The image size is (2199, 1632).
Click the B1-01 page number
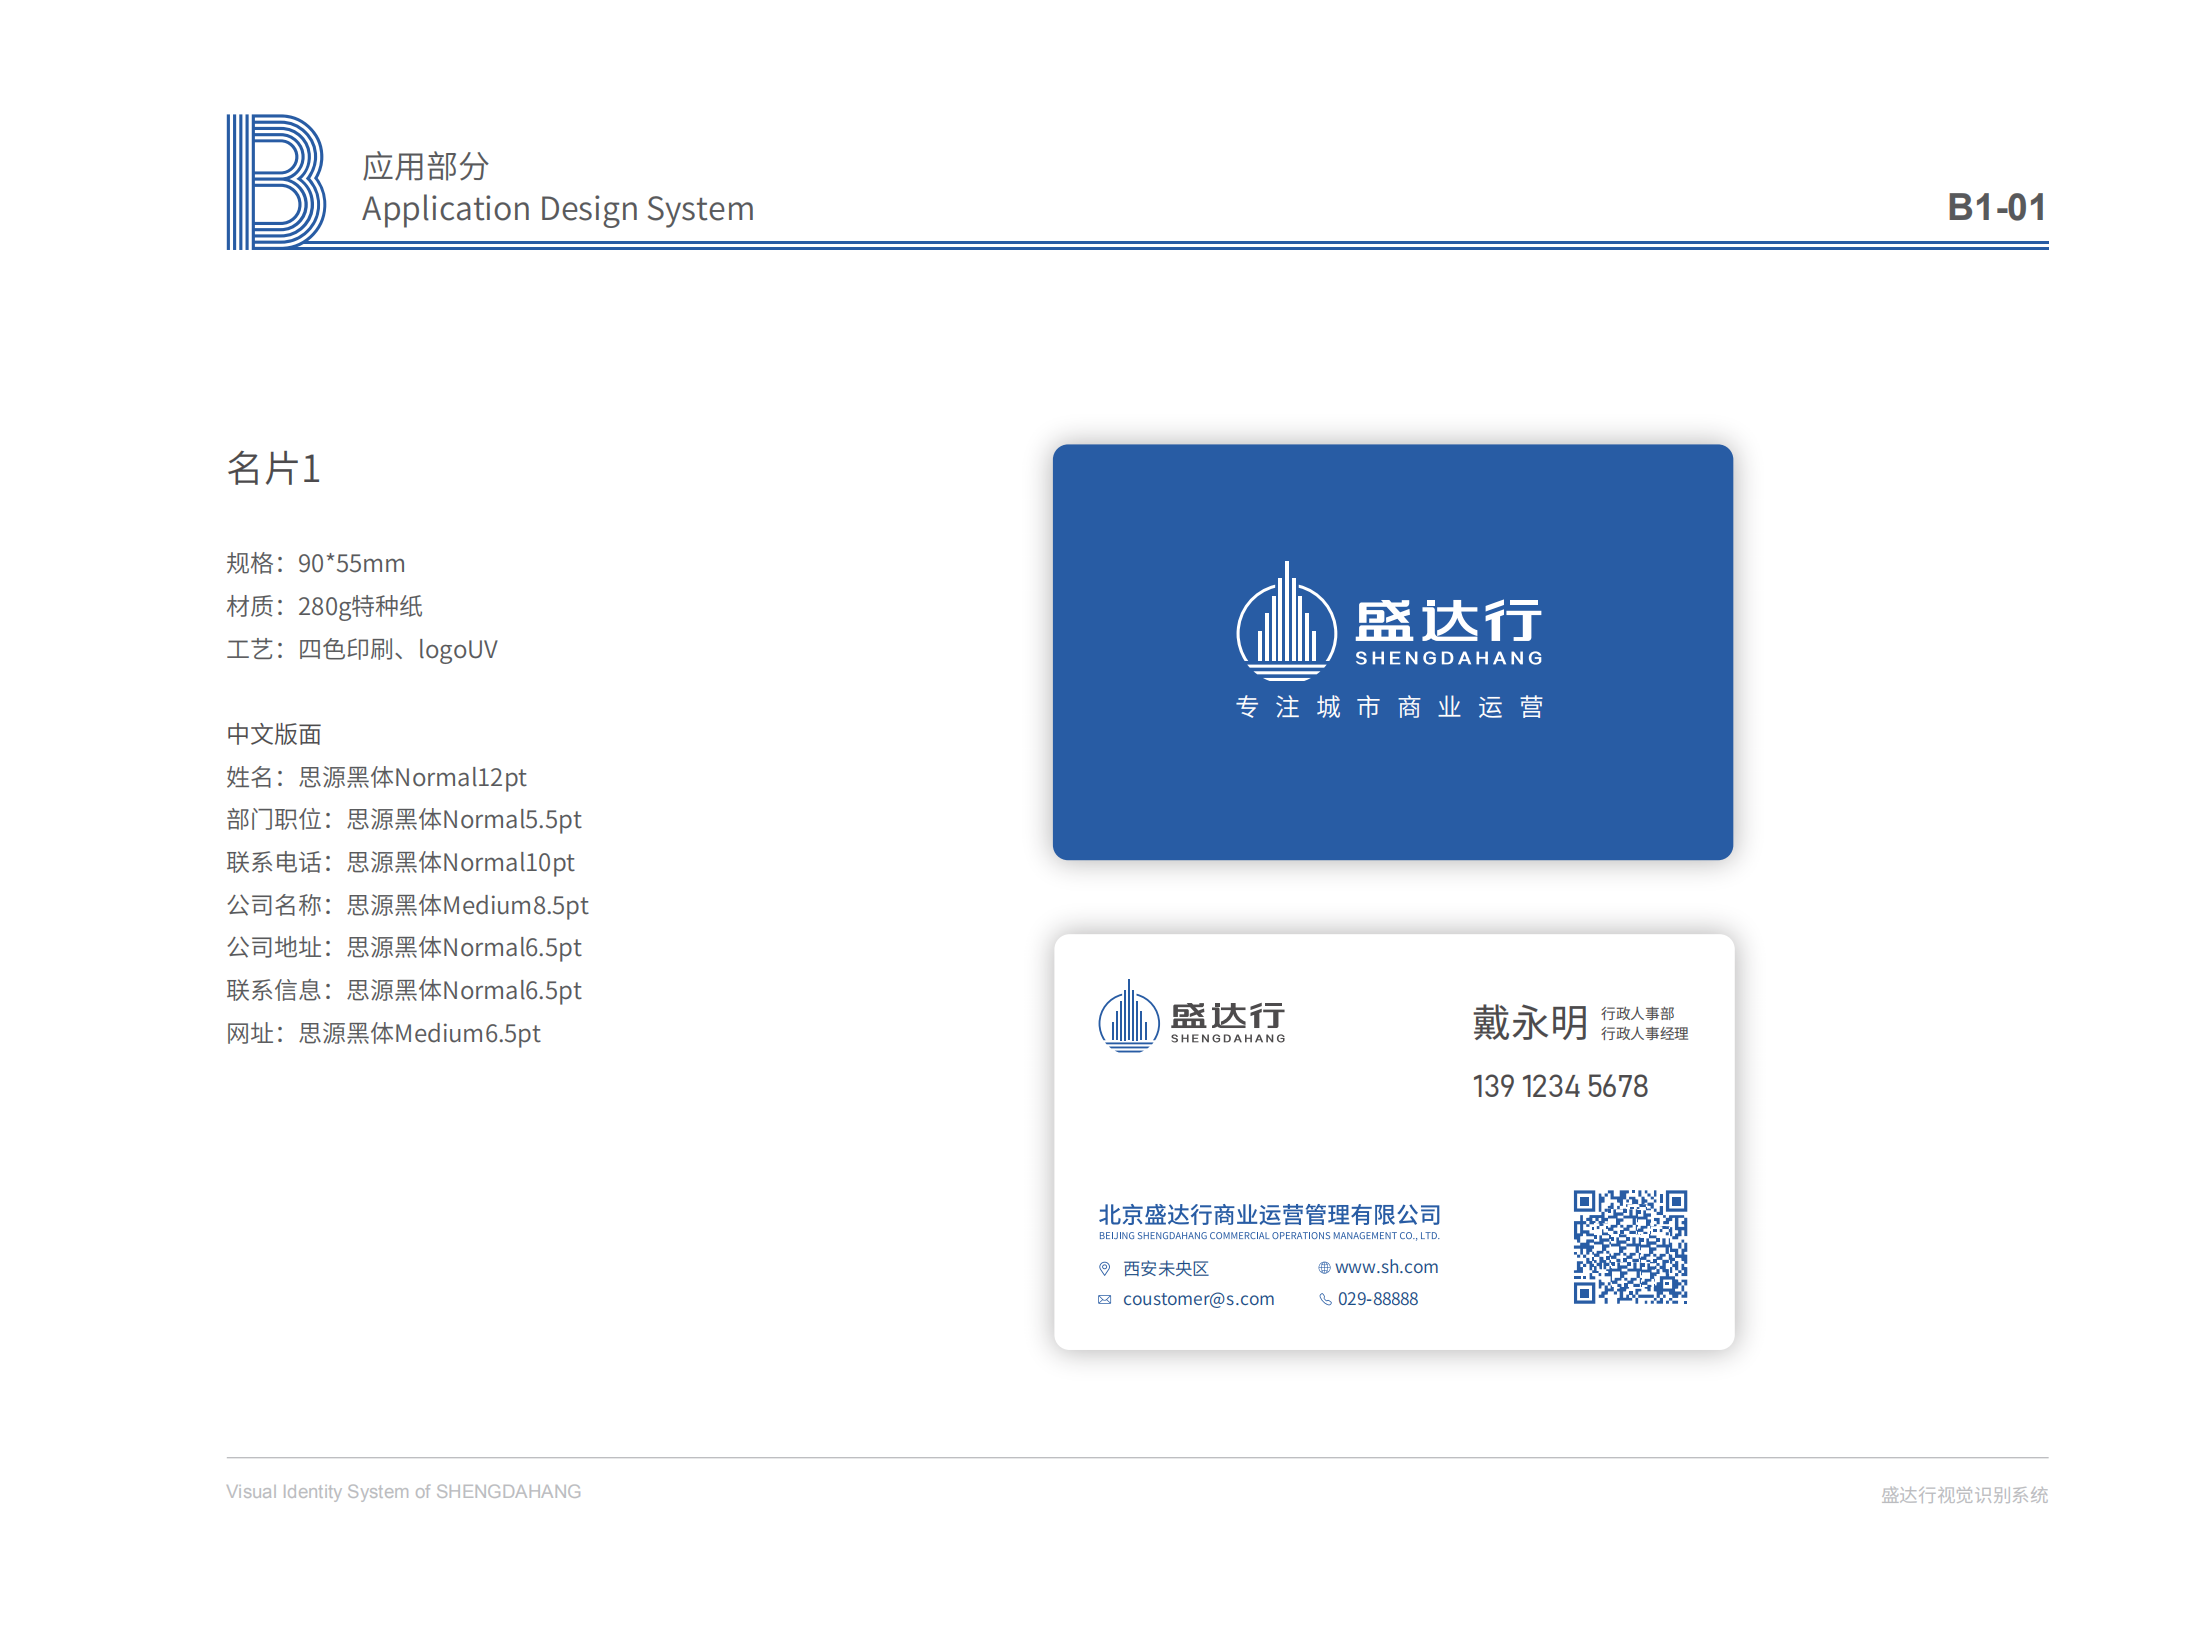1995,207
